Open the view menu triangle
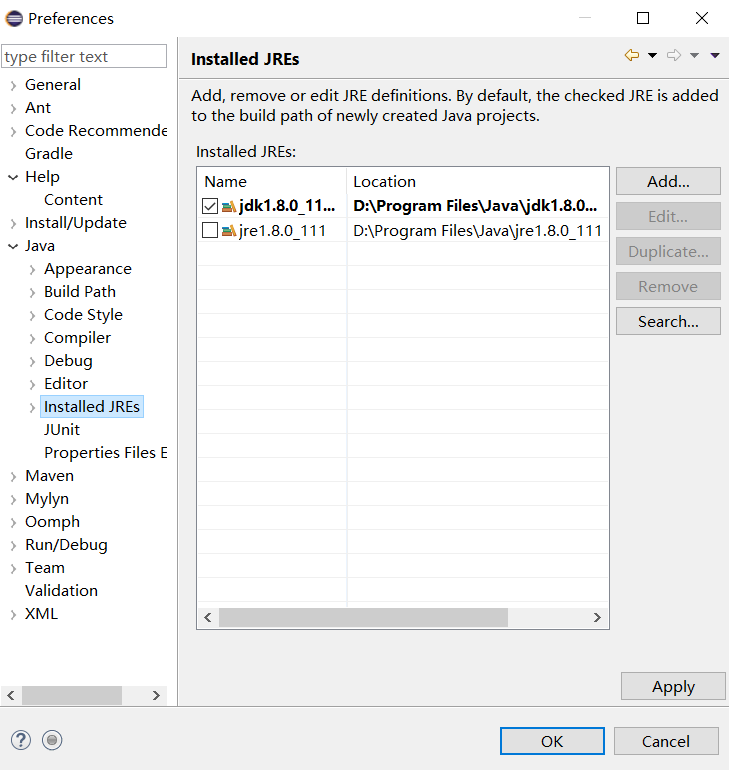729x770 pixels. pos(715,55)
